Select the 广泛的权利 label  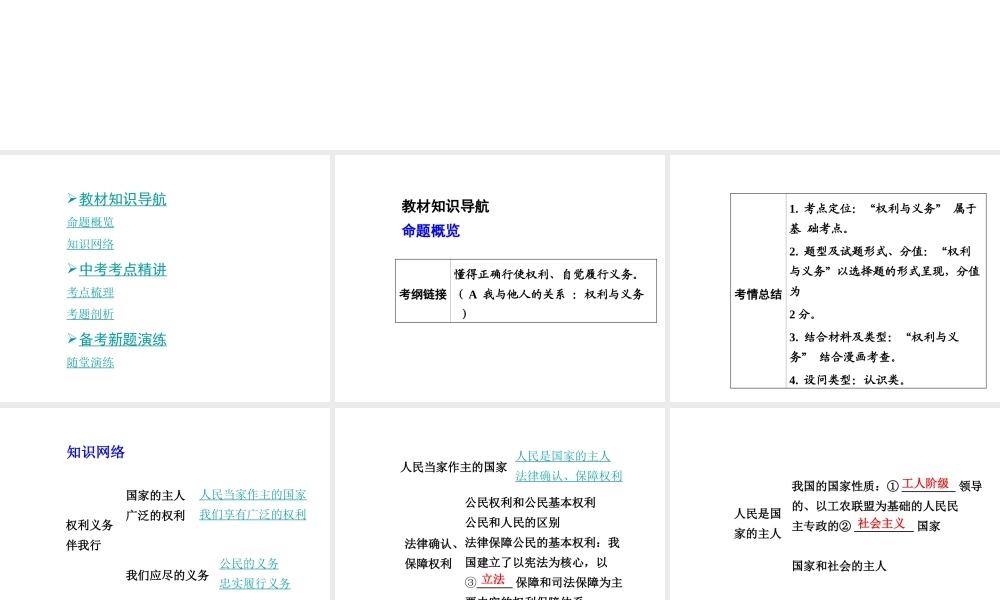(155, 515)
